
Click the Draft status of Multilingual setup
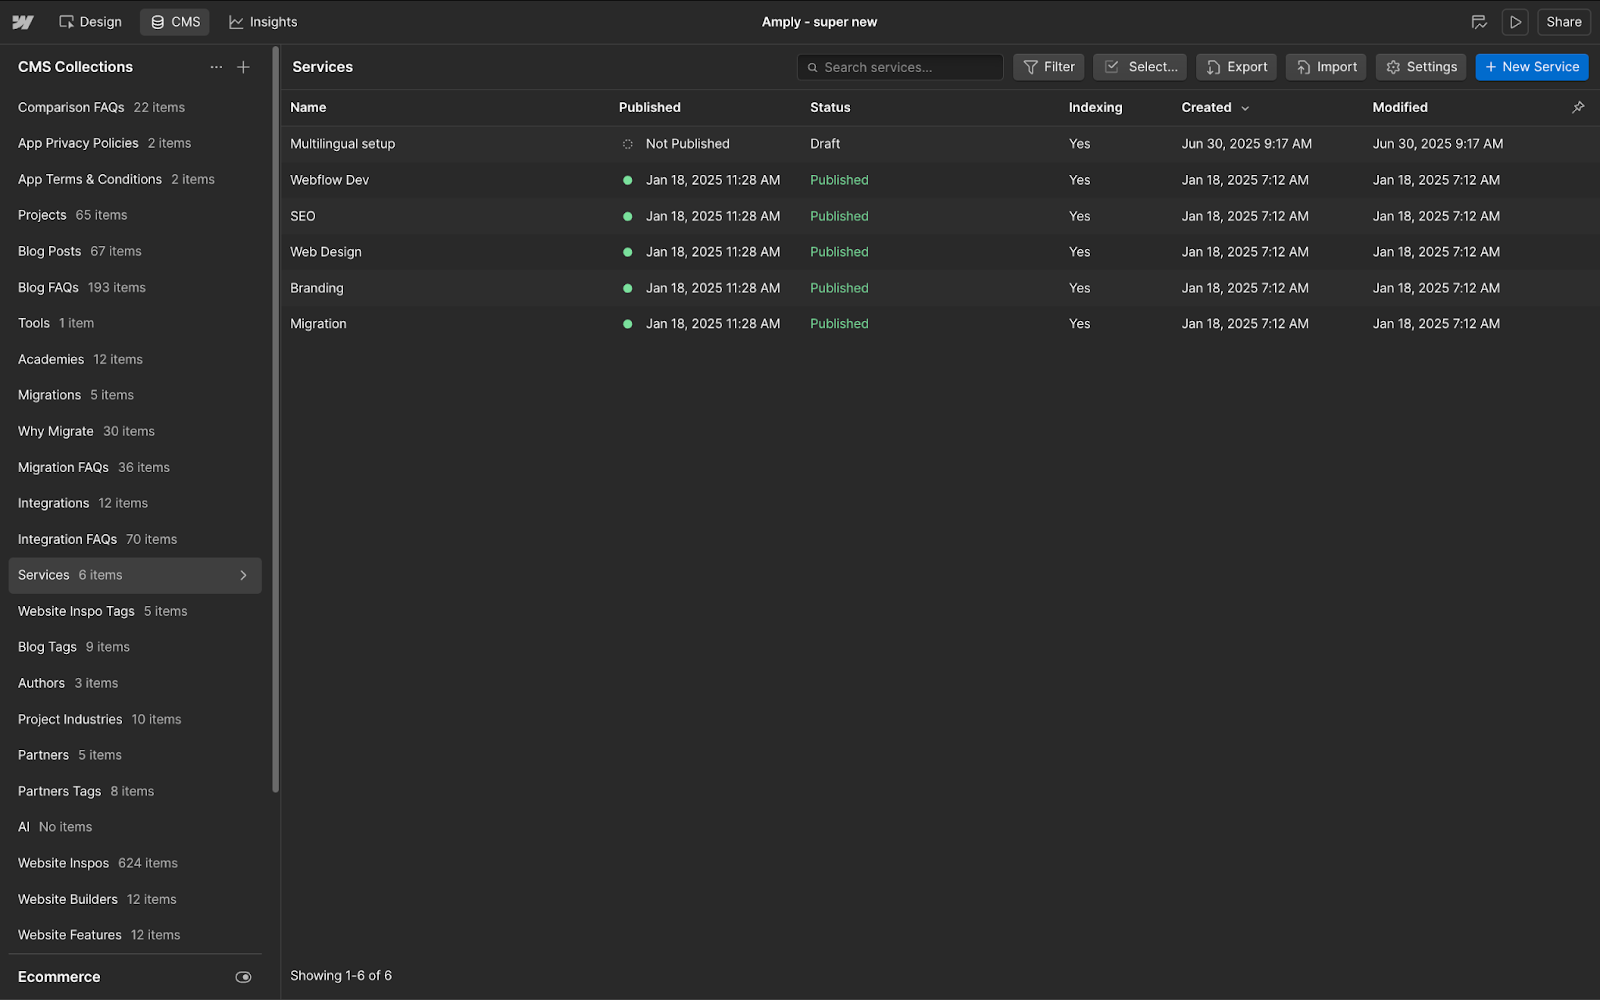(x=825, y=144)
